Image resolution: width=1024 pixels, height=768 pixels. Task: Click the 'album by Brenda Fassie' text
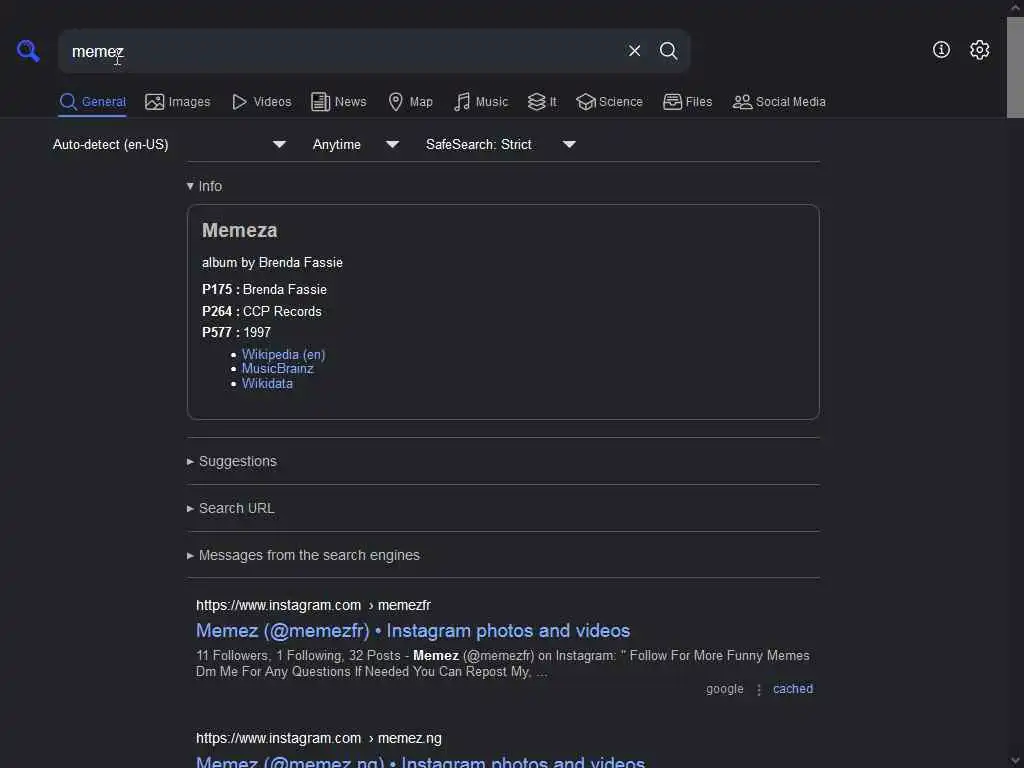(x=272, y=263)
